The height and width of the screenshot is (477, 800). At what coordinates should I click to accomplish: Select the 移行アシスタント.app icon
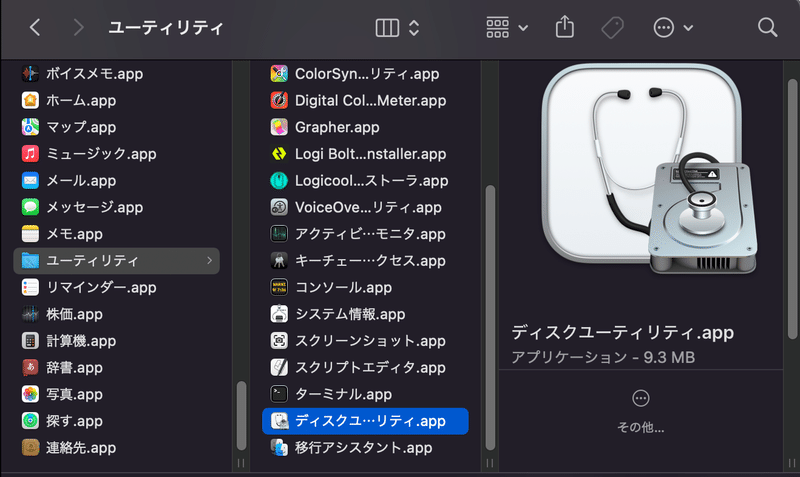(279, 447)
